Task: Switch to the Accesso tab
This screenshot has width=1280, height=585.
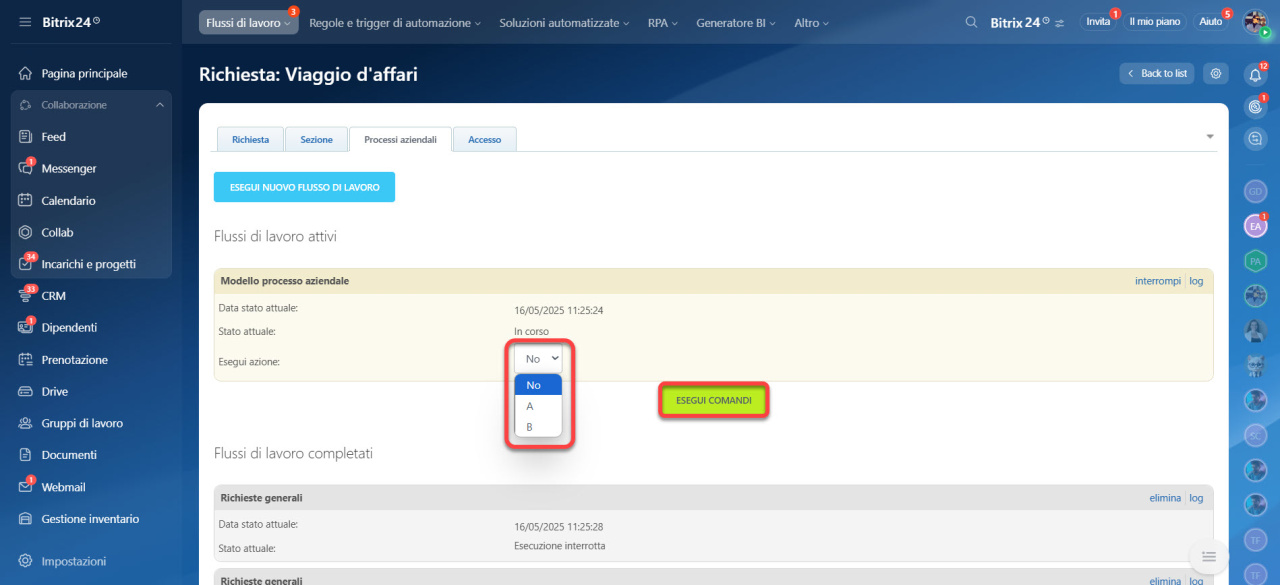Action: [485, 140]
